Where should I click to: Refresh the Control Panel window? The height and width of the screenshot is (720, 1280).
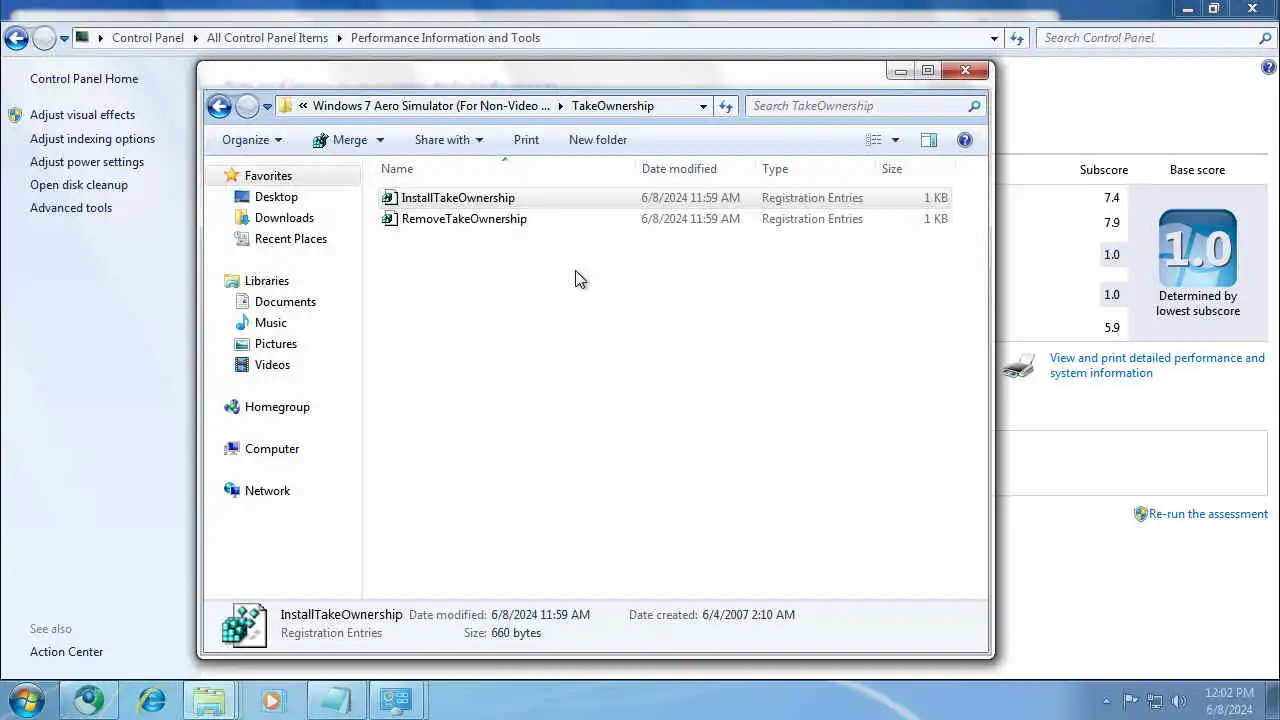[x=1017, y=38]
